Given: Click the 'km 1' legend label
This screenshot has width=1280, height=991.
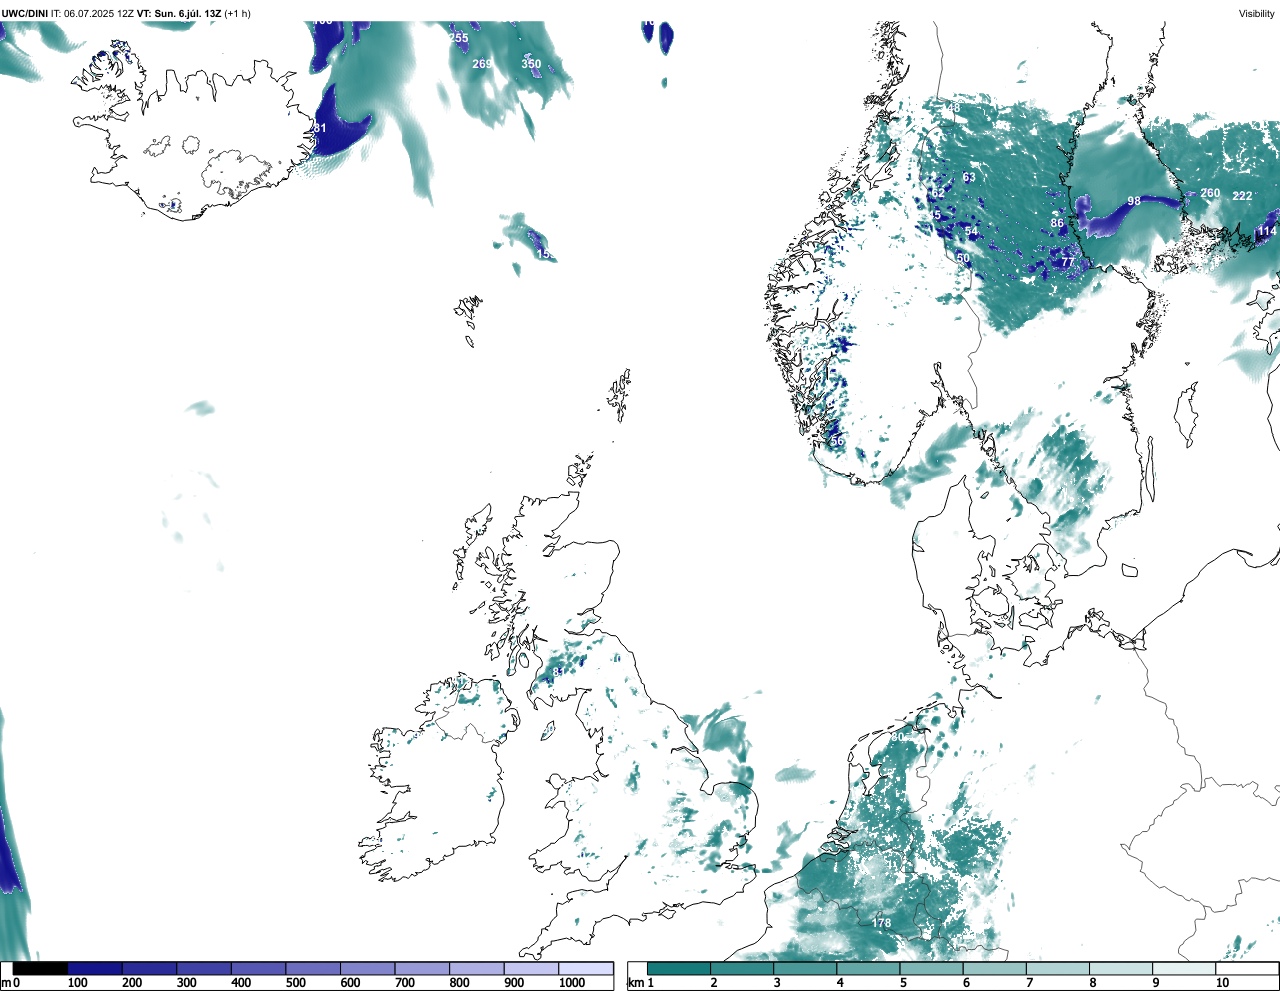Looking at the screenshot, I should click(x=642, y=983).
